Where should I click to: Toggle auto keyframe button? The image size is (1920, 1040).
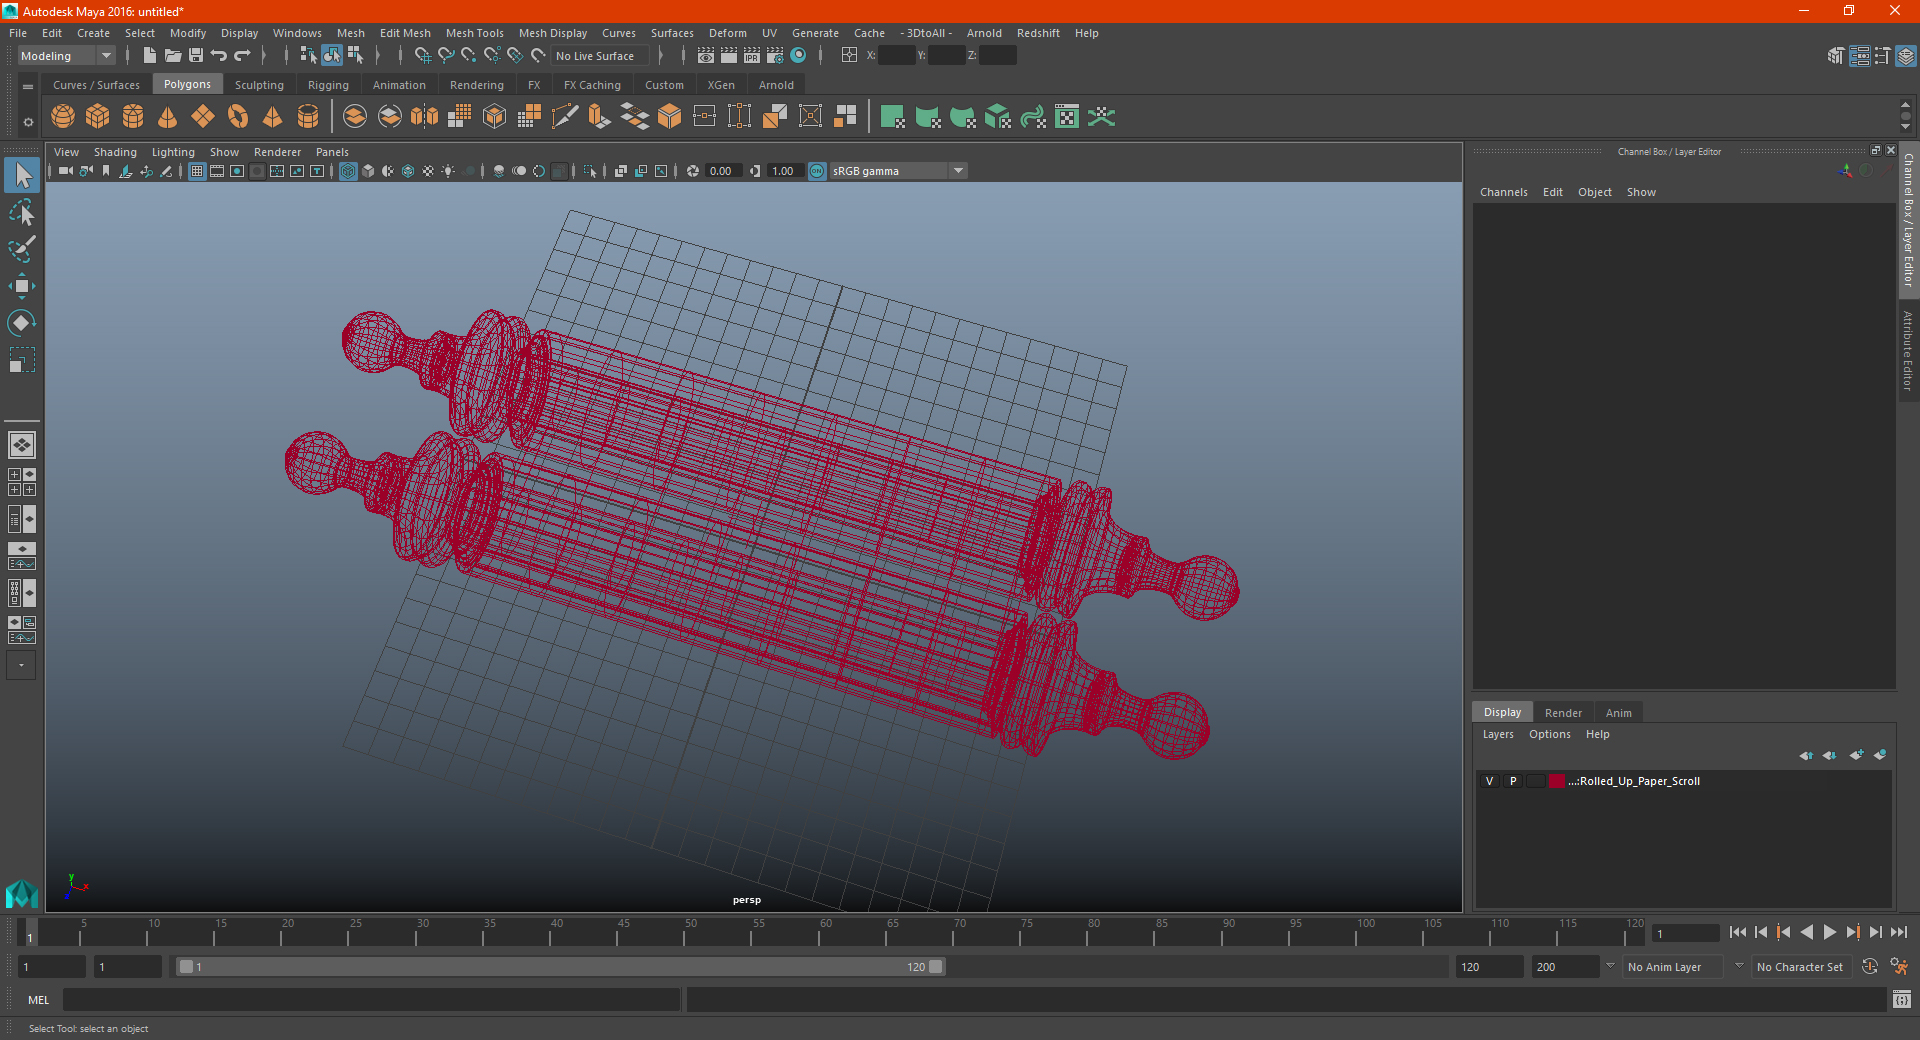[1870, 967]
